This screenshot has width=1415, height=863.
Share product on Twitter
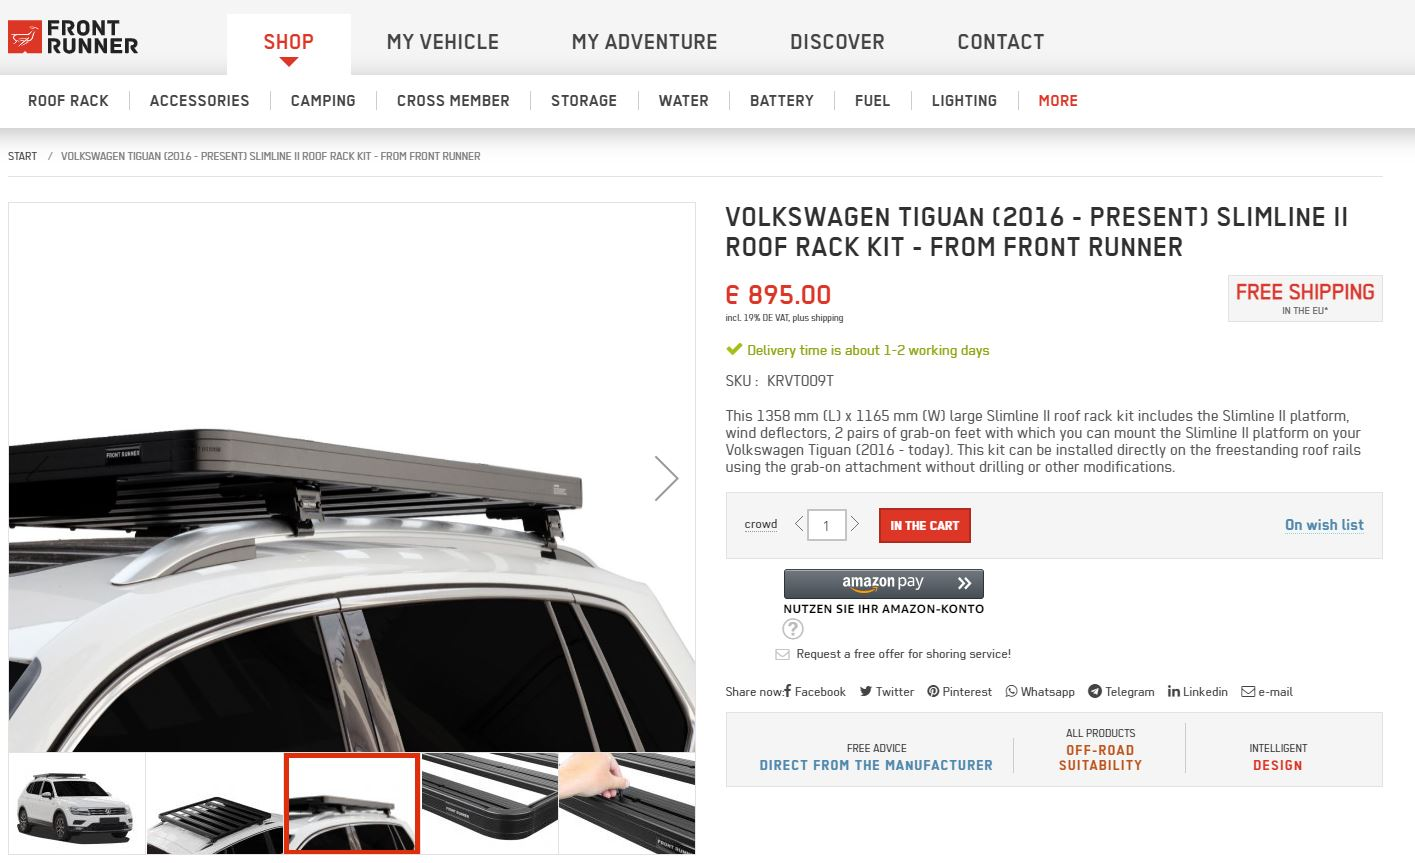[x=887, y=691]
